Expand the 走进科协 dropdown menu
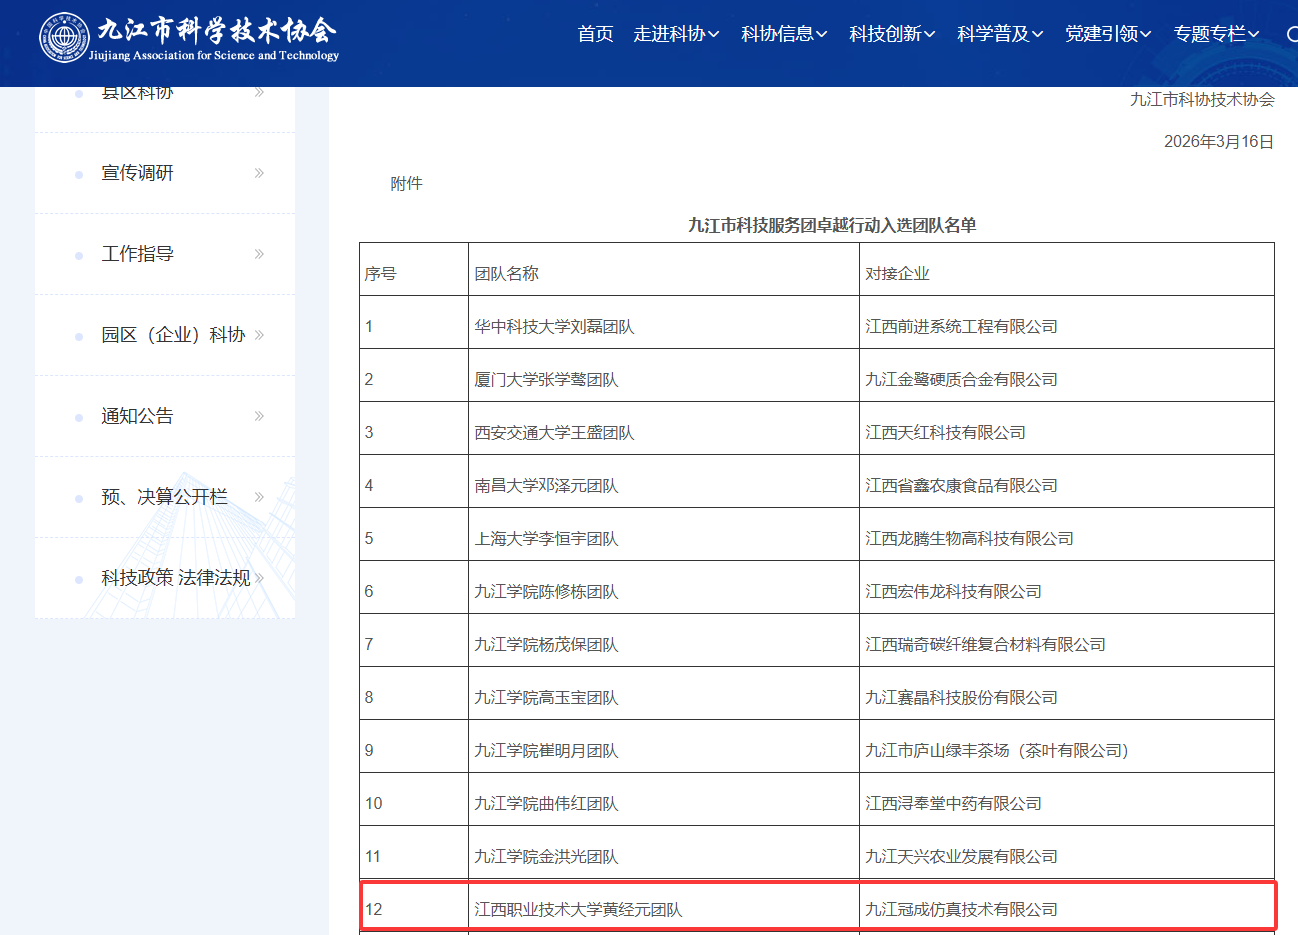Image resolution: width=1298 pixels, height=935 pixels. pyautogui.click(x=676, y=34)
